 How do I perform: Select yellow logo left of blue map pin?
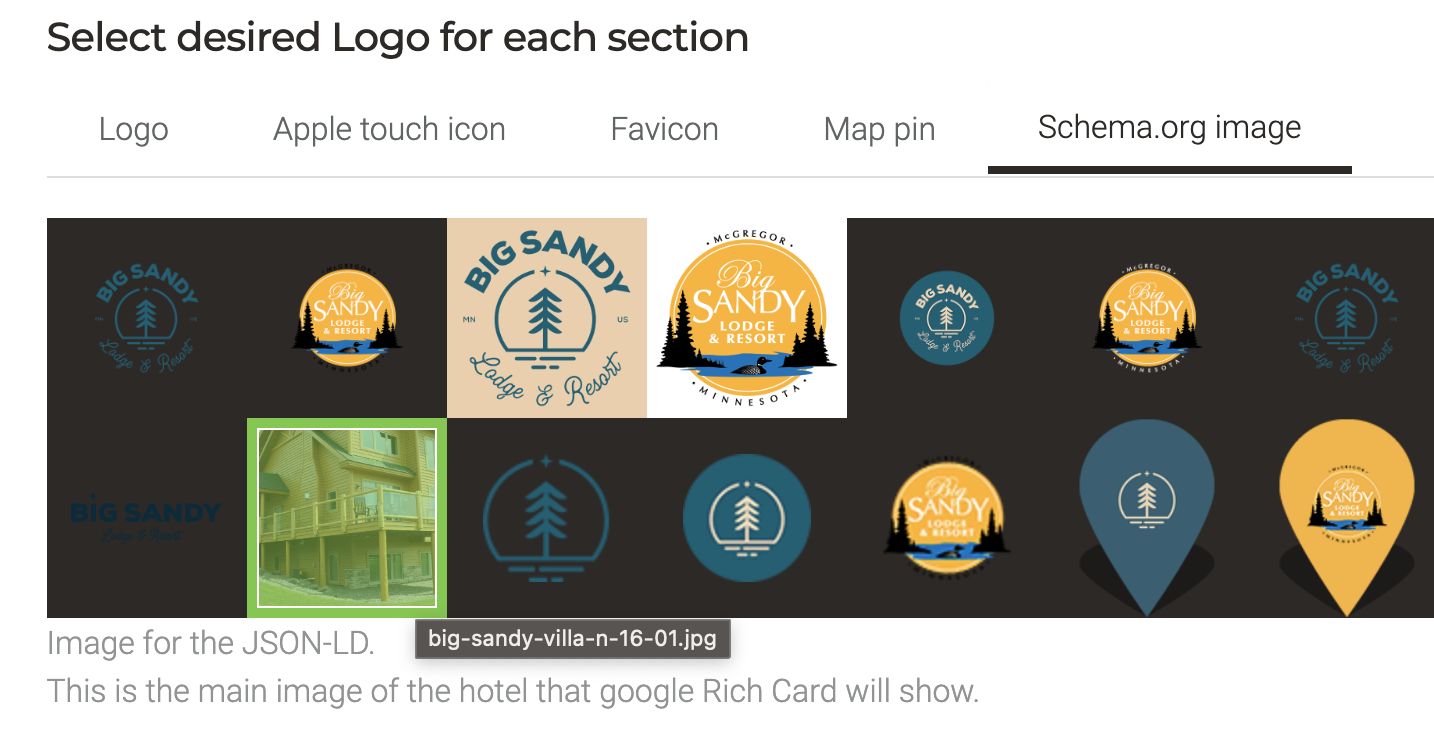947,518
